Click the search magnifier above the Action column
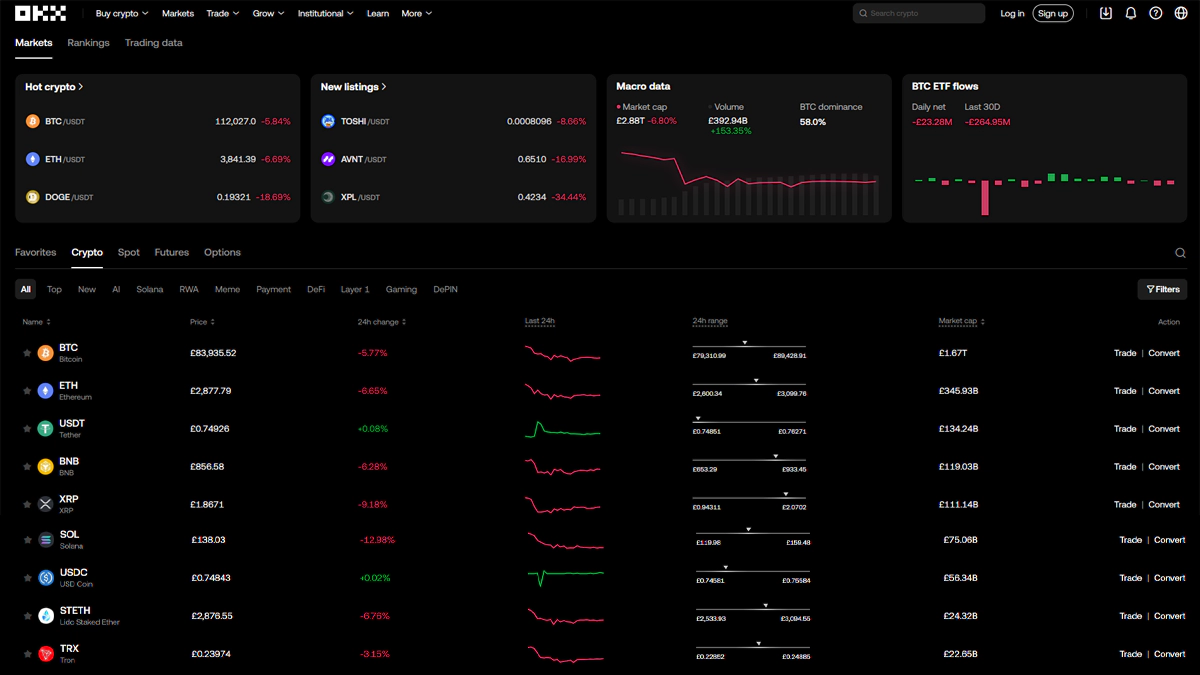This screenshot has width=1200, height=675. (x=1180, y=253)
